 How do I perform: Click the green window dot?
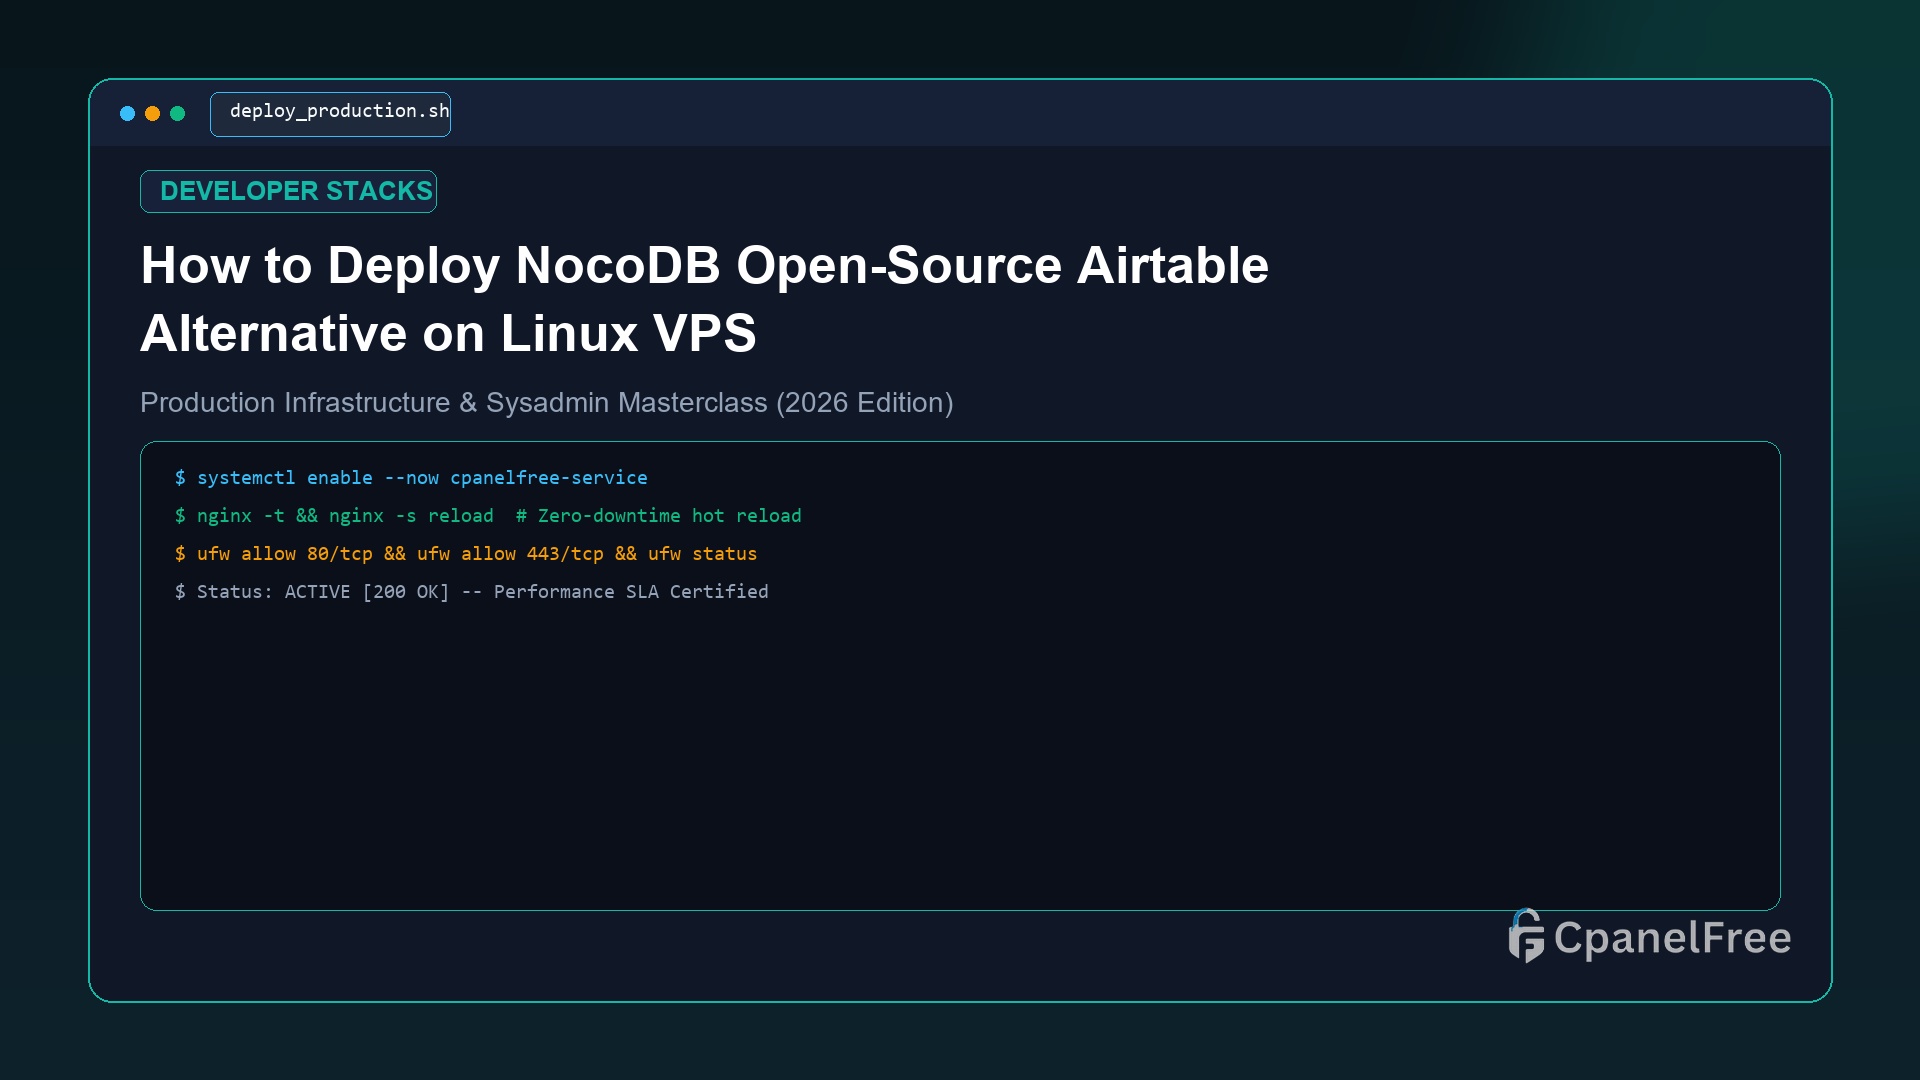pyautogui.click(x=177, y=114)
